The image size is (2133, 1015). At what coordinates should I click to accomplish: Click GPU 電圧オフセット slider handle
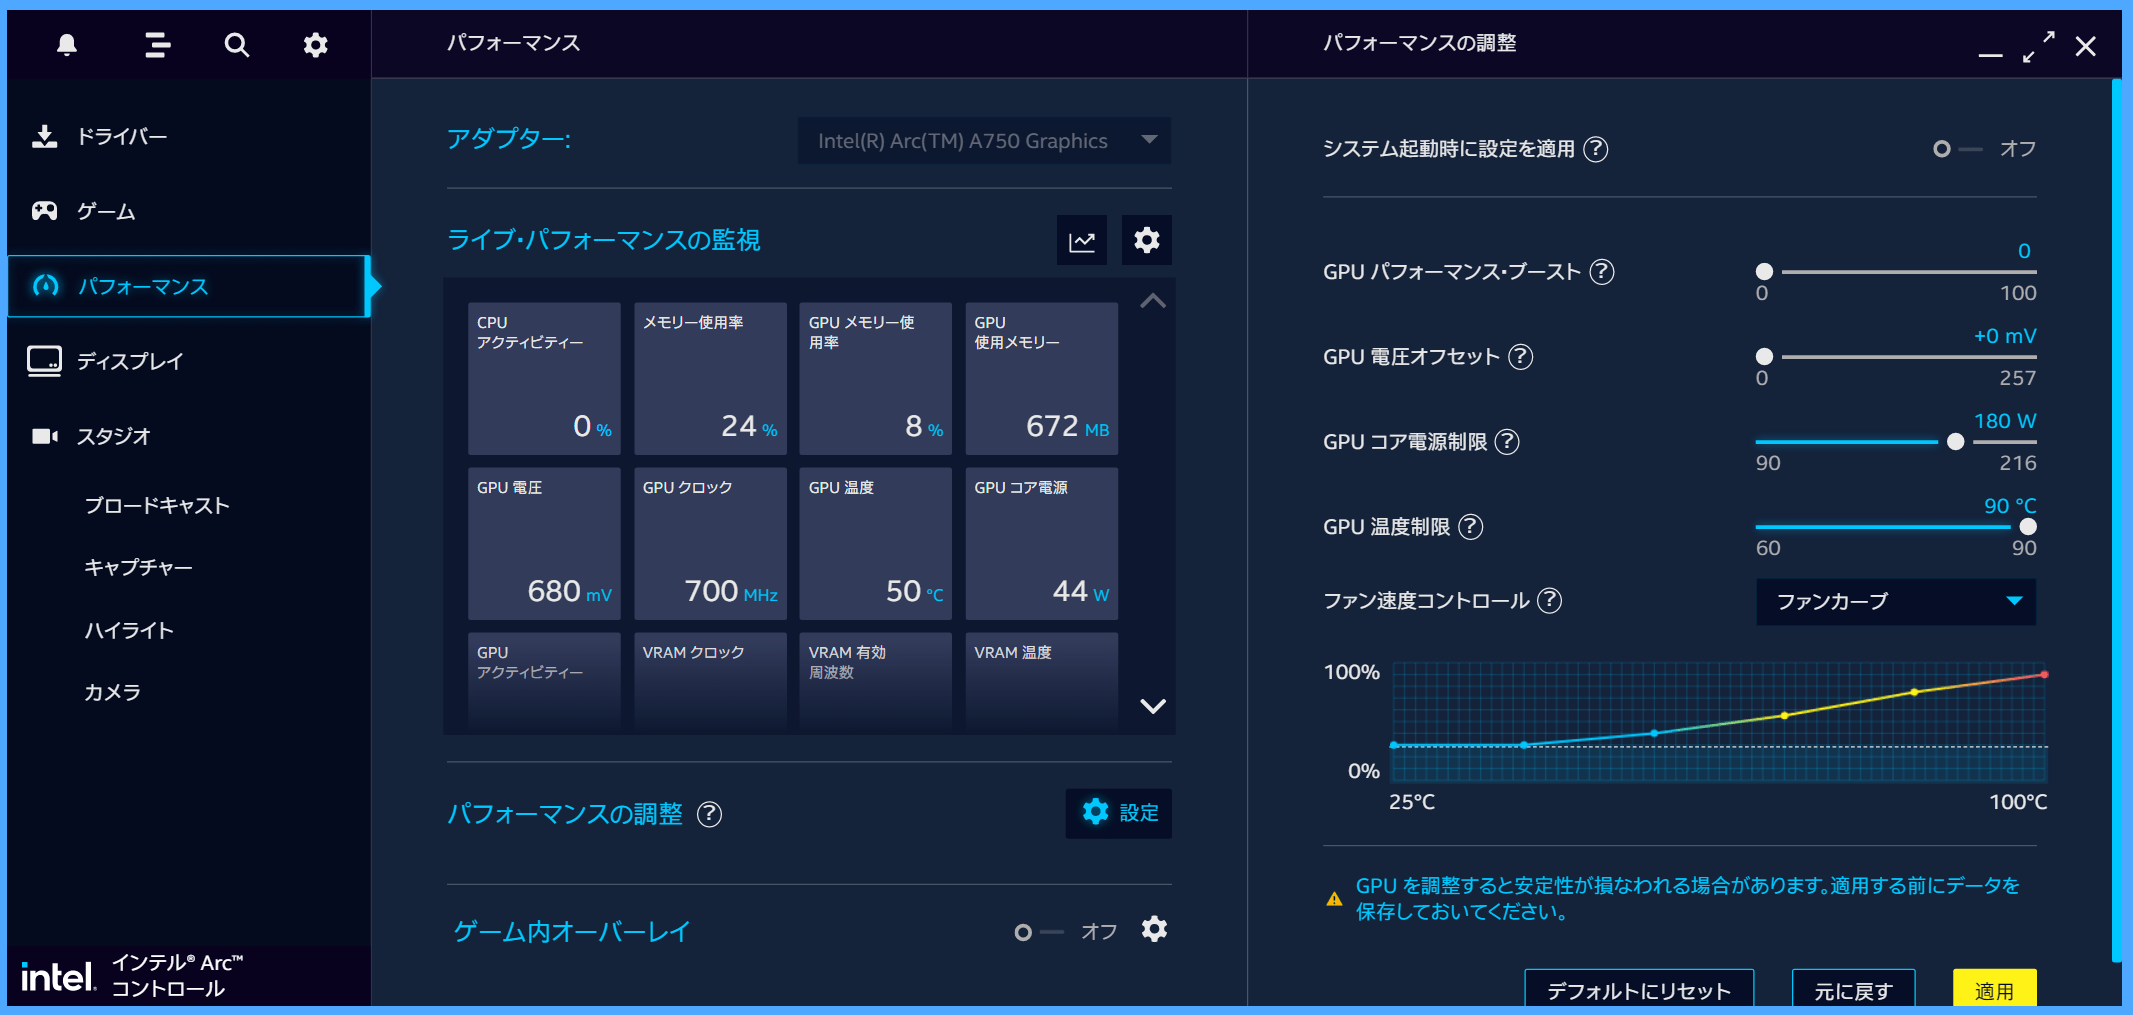click(x=1764, y=357)
